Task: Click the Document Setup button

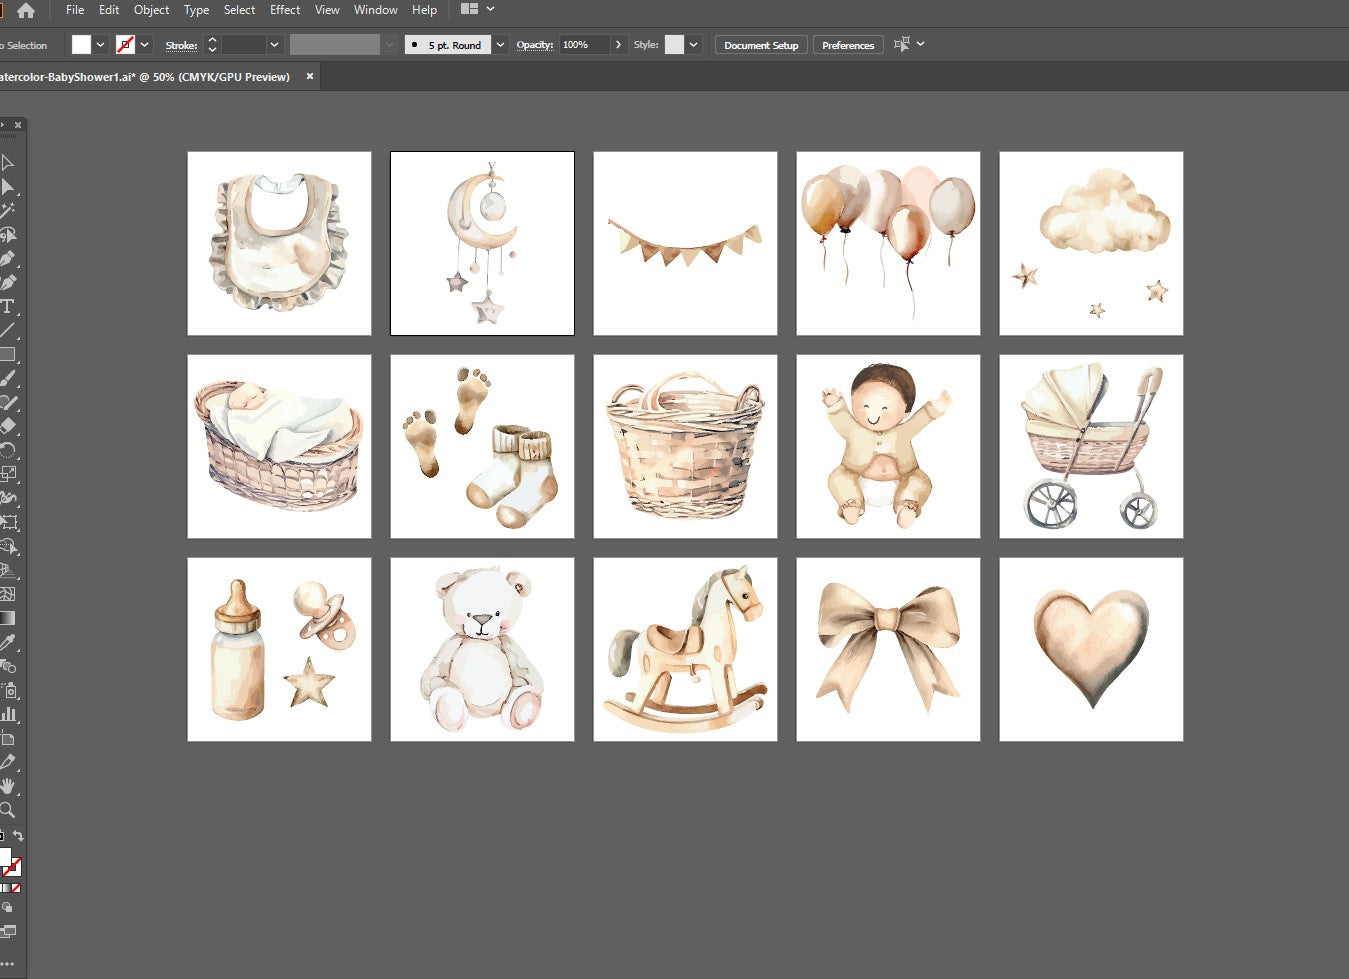Action: [x=760, y=45]
